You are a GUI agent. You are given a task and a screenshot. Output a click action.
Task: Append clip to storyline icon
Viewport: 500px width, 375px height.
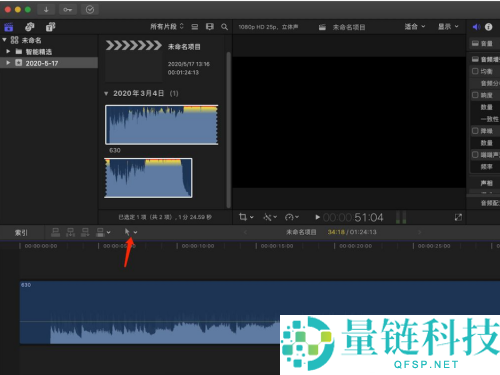click(85, 232)
